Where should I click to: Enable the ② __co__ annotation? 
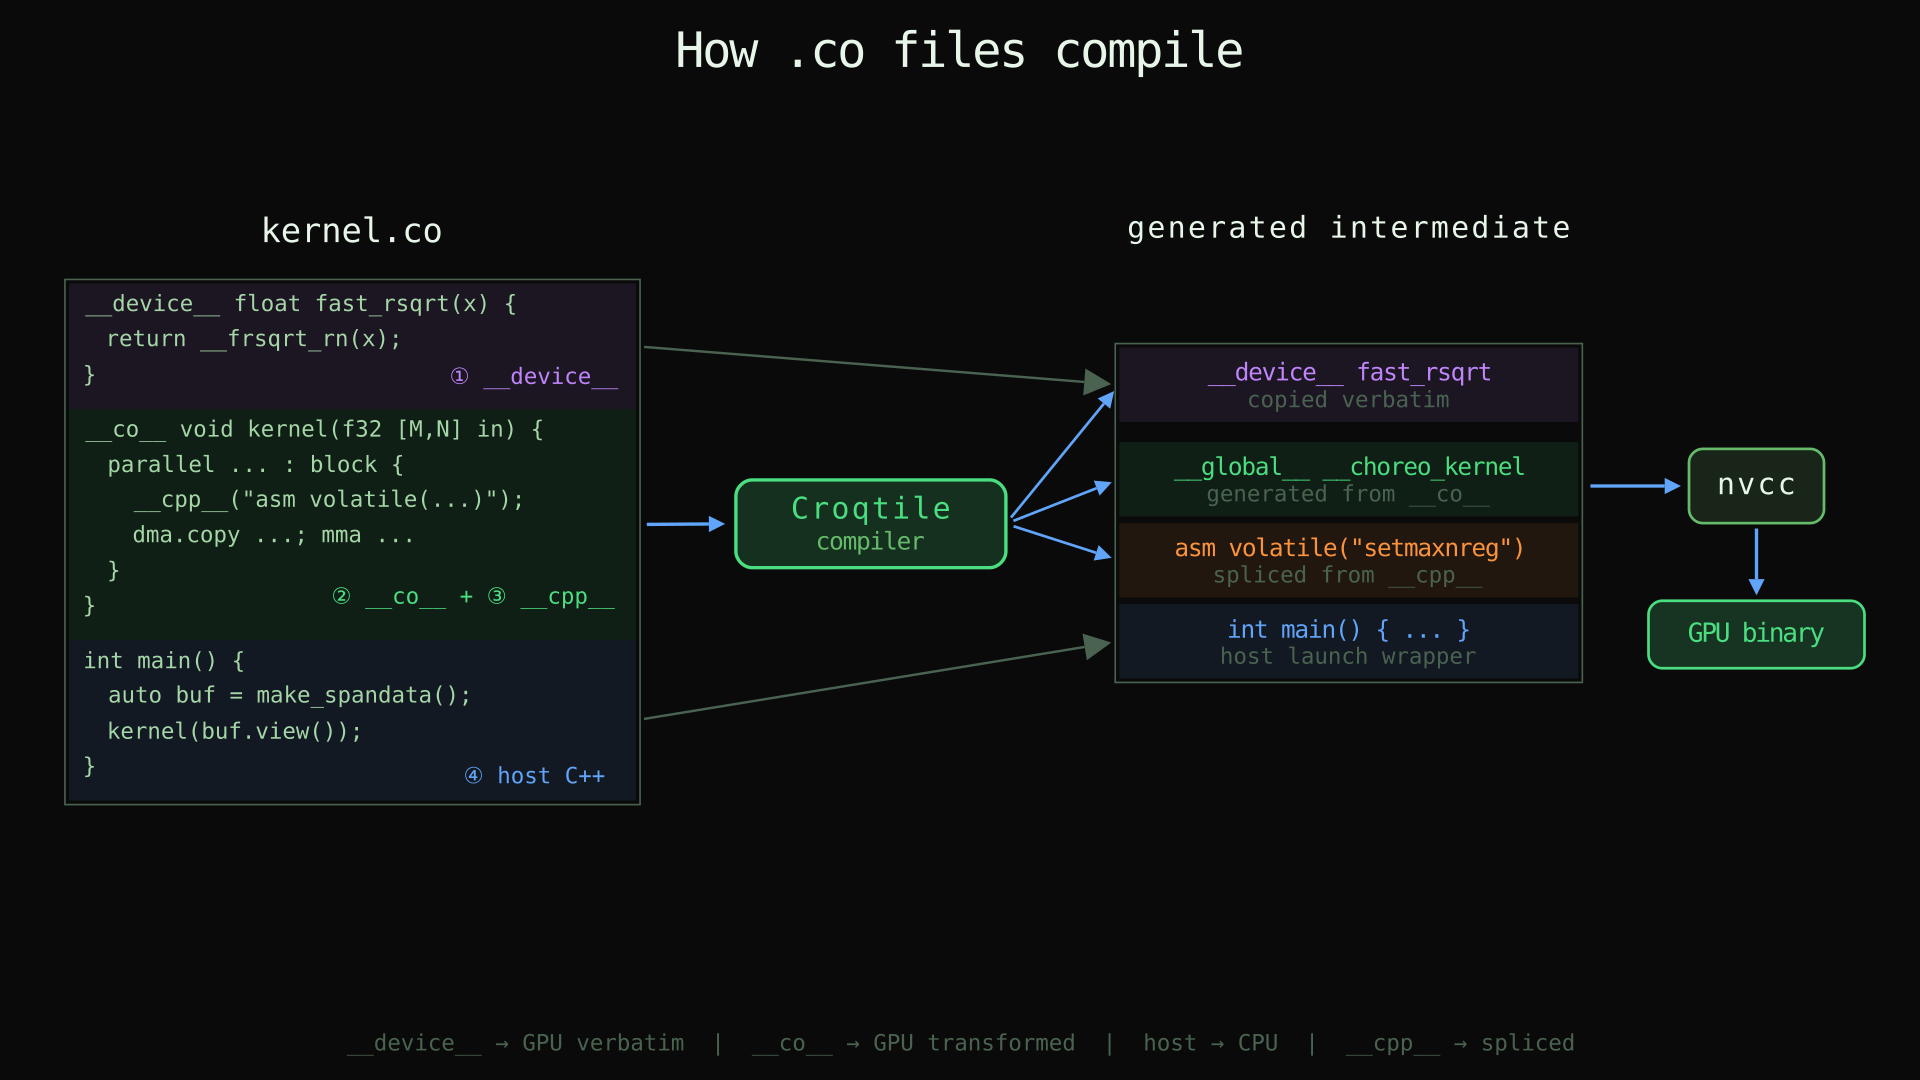click(x=390, y=596)
